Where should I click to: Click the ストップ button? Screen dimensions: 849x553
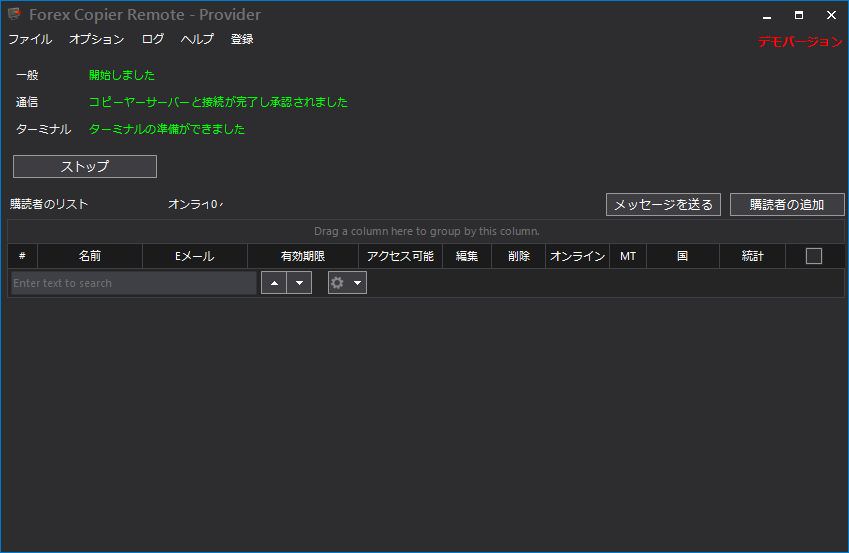click(x=85, y=166)
